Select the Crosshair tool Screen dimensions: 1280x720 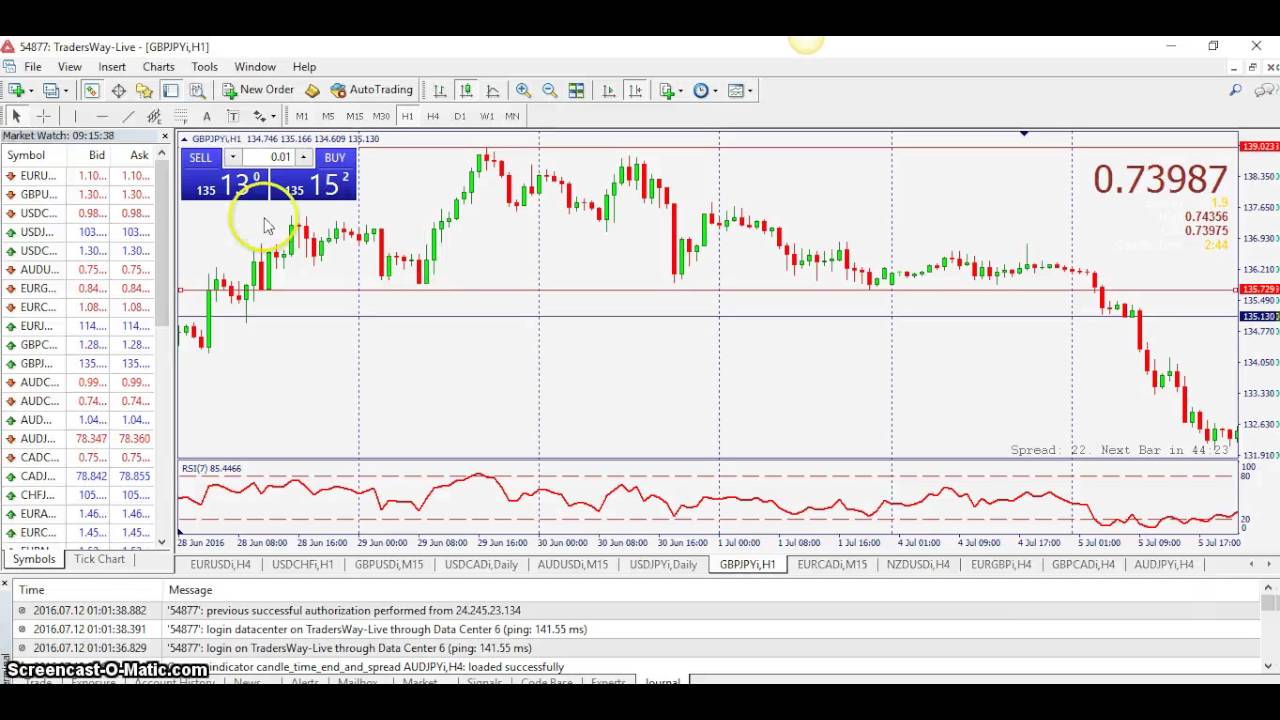point(43,116)
